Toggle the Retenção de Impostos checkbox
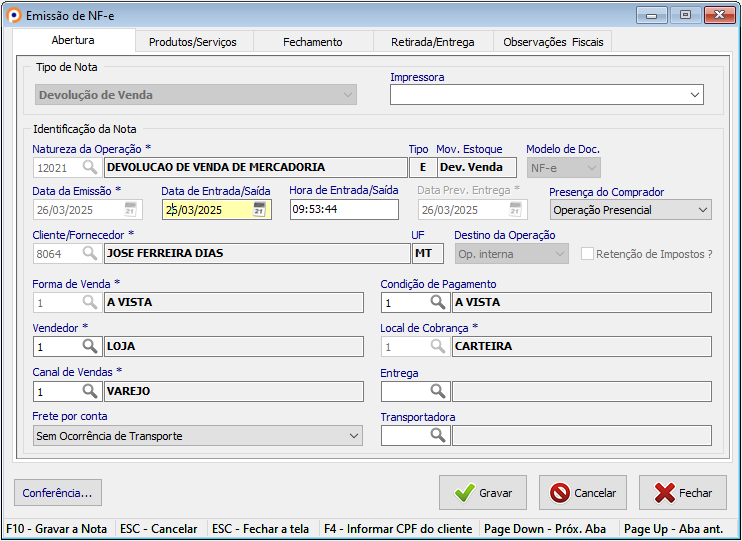The image size is (742, 541). click(587, 254)
